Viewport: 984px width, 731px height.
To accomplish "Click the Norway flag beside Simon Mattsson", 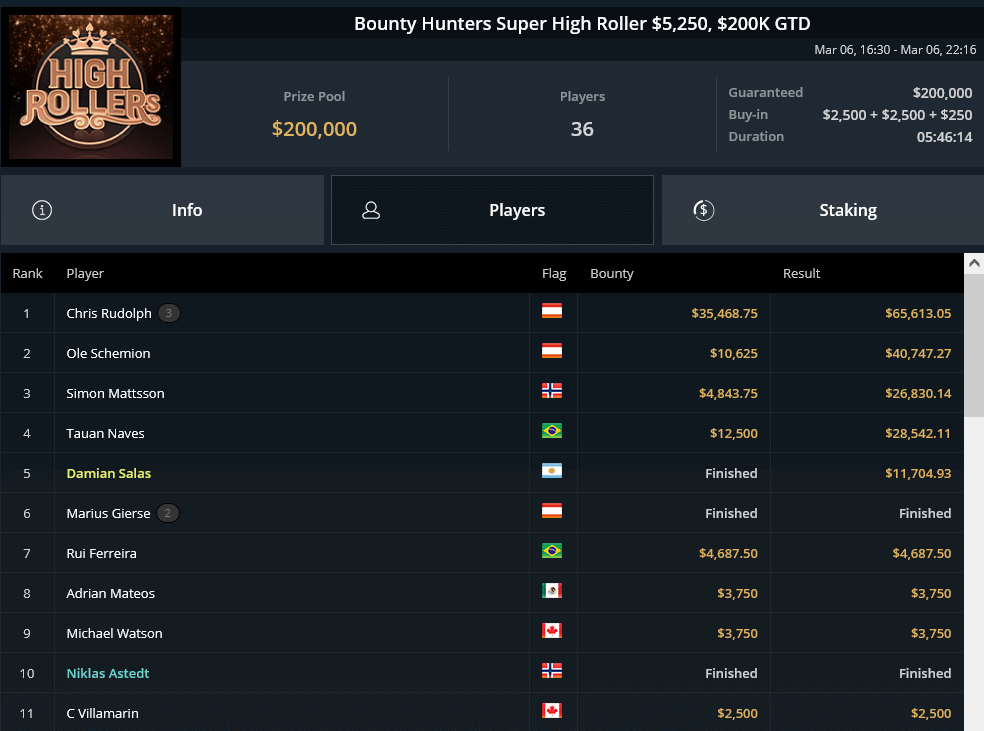I will click(x=551, y=393).
